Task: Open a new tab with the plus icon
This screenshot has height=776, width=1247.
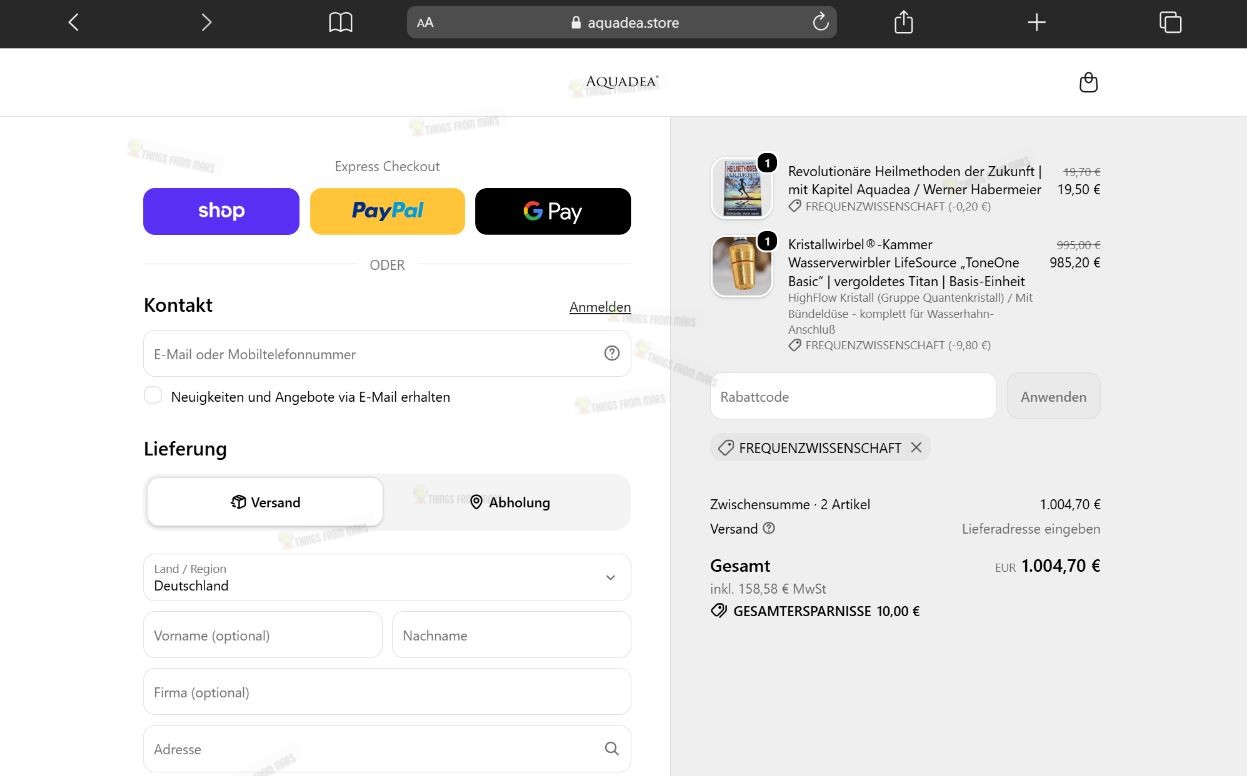Action: pyautogui.click(x=1037, y=22)
